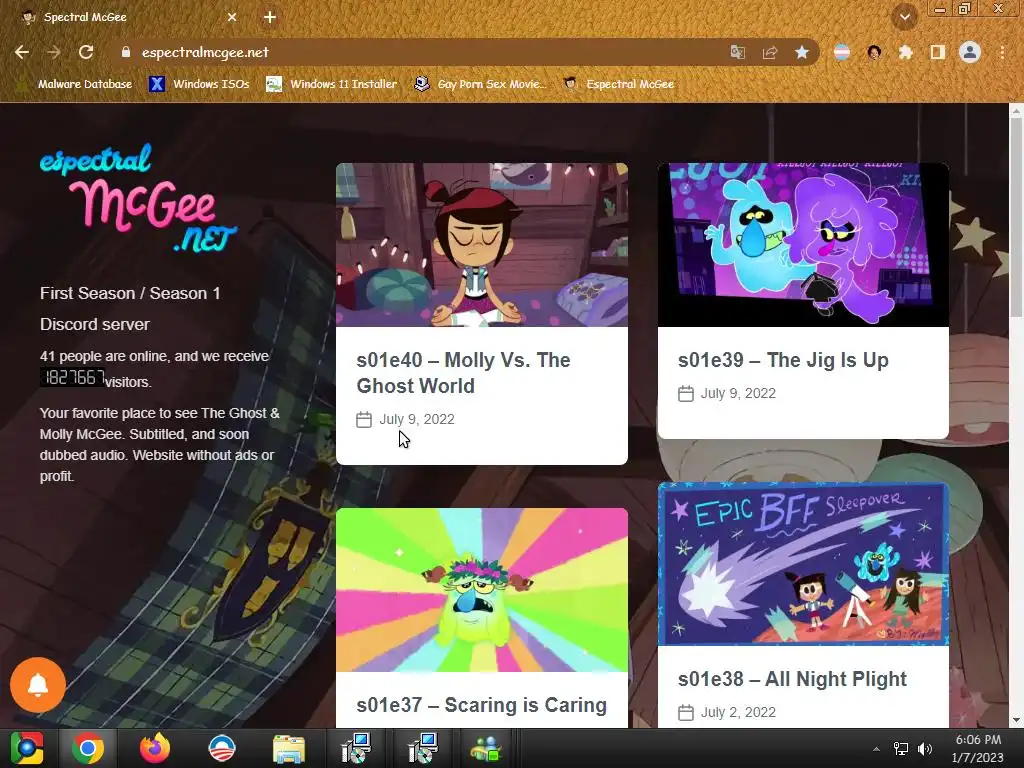The image size is (1024, 768).
Task: Open s01e37 – Scaring is Caring title
Action: tap(481, 705)
